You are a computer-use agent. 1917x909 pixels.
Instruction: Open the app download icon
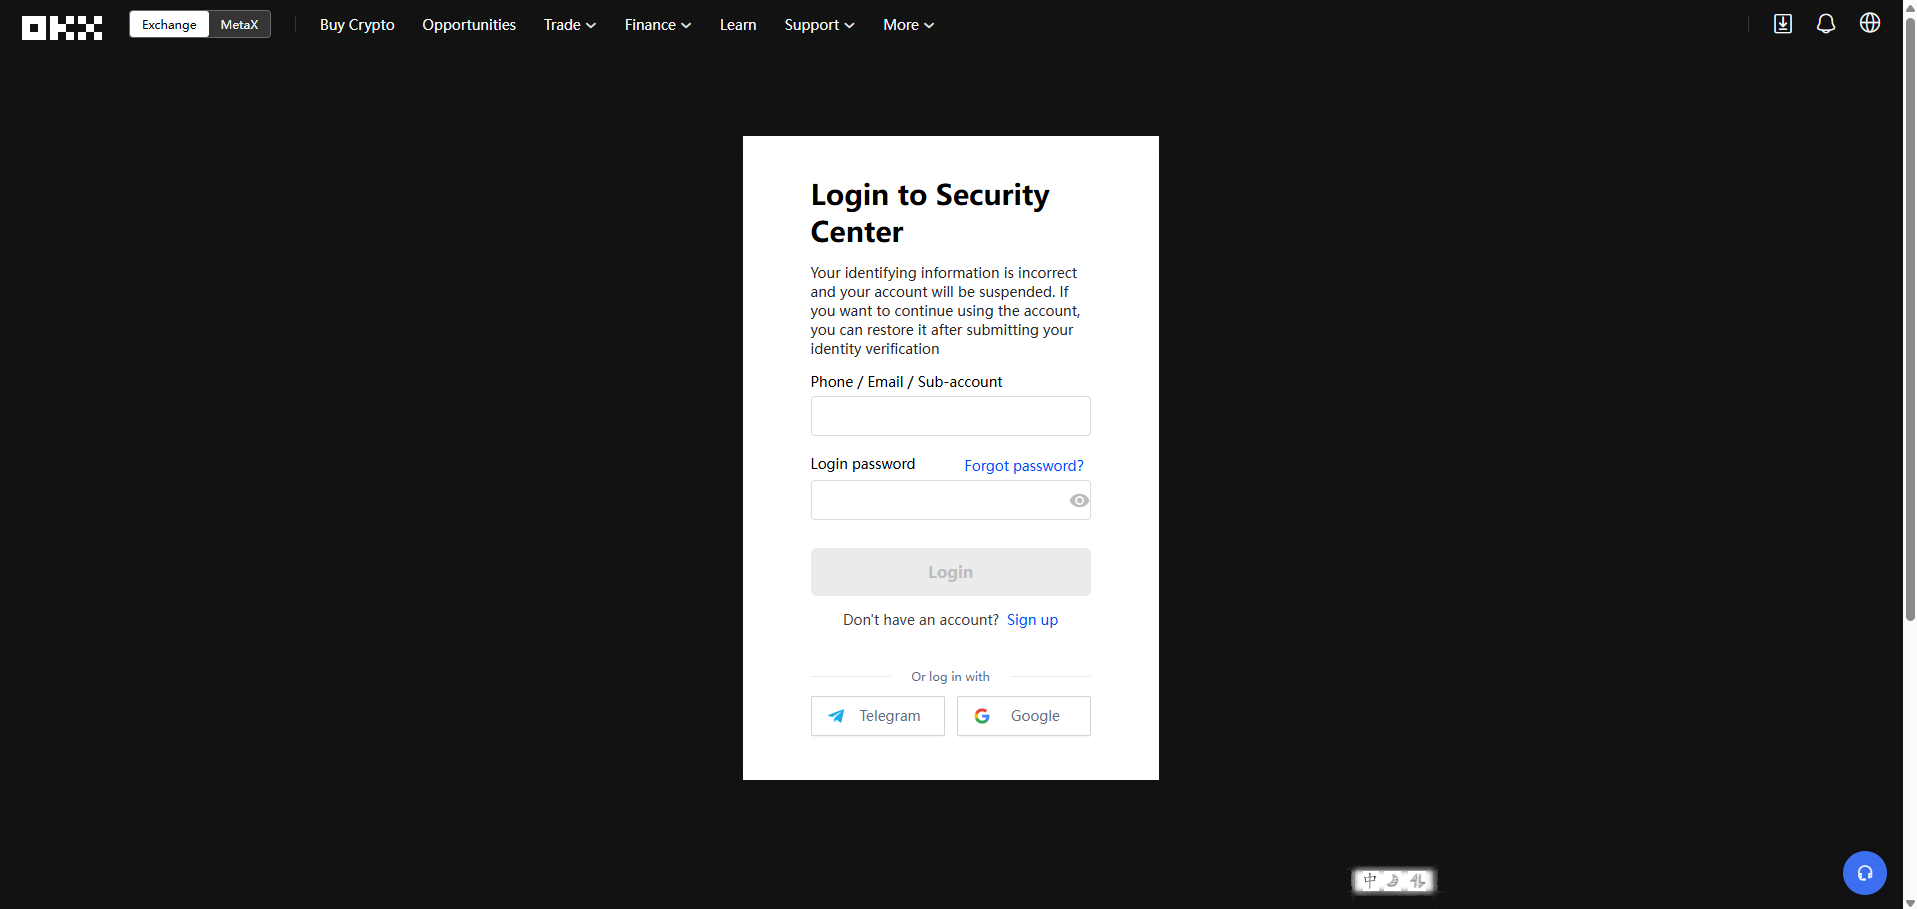click(1782, 24)
